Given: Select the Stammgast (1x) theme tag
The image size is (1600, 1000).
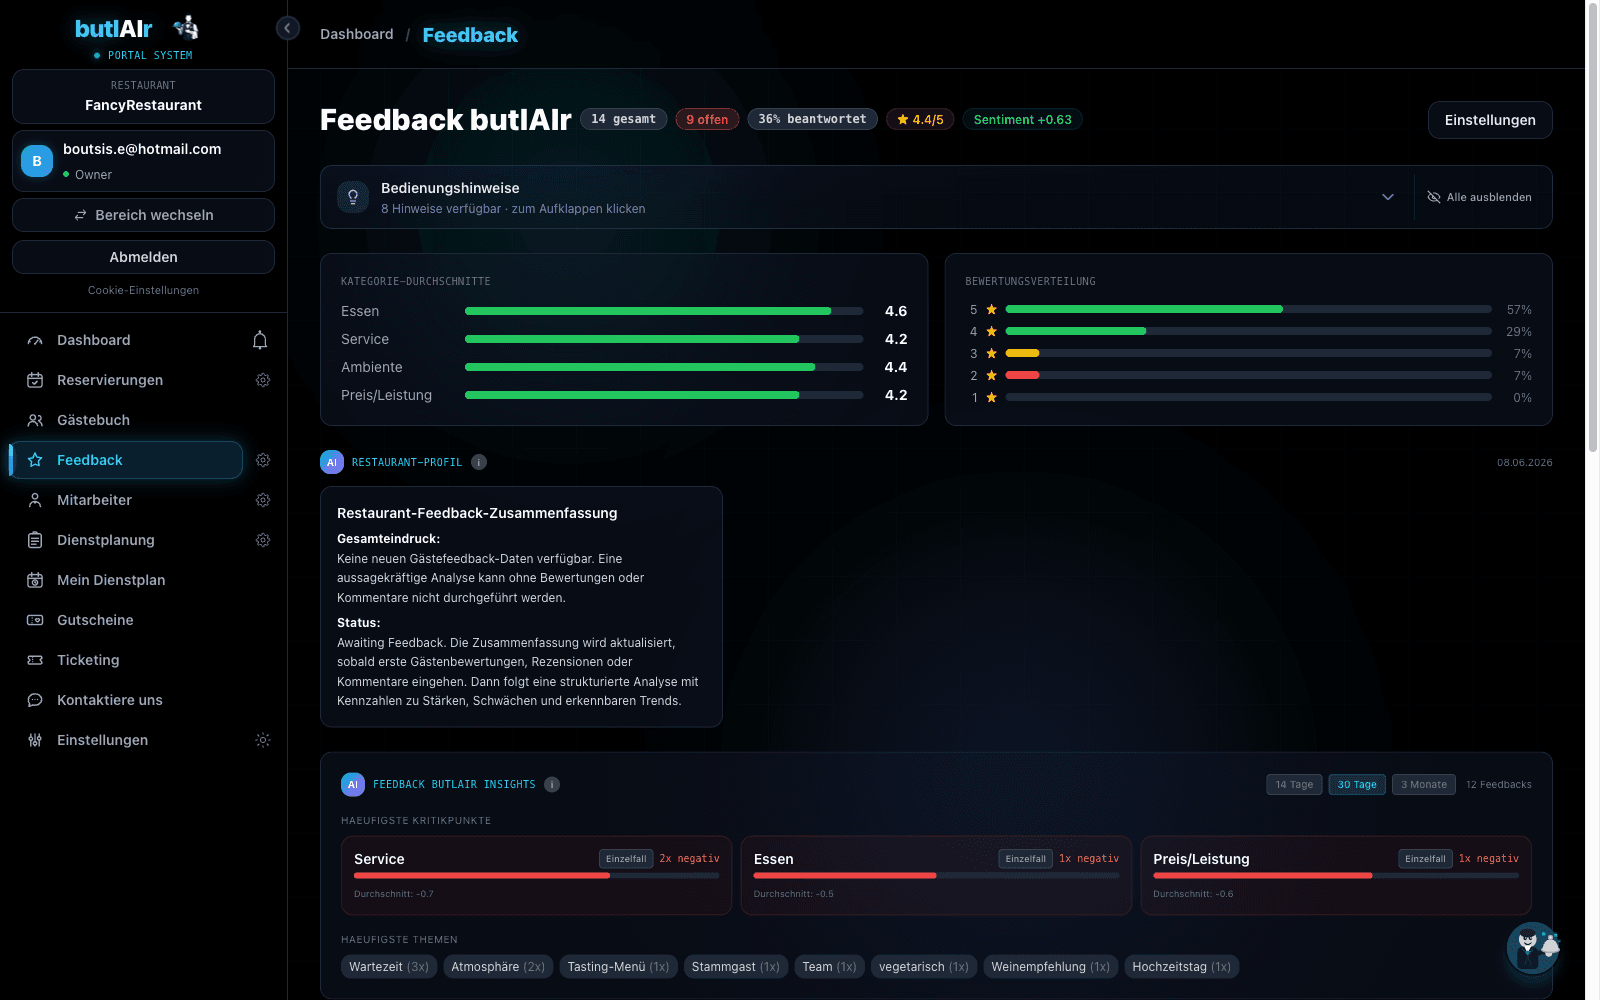Looking at the screenshot, I should [736, 967].
